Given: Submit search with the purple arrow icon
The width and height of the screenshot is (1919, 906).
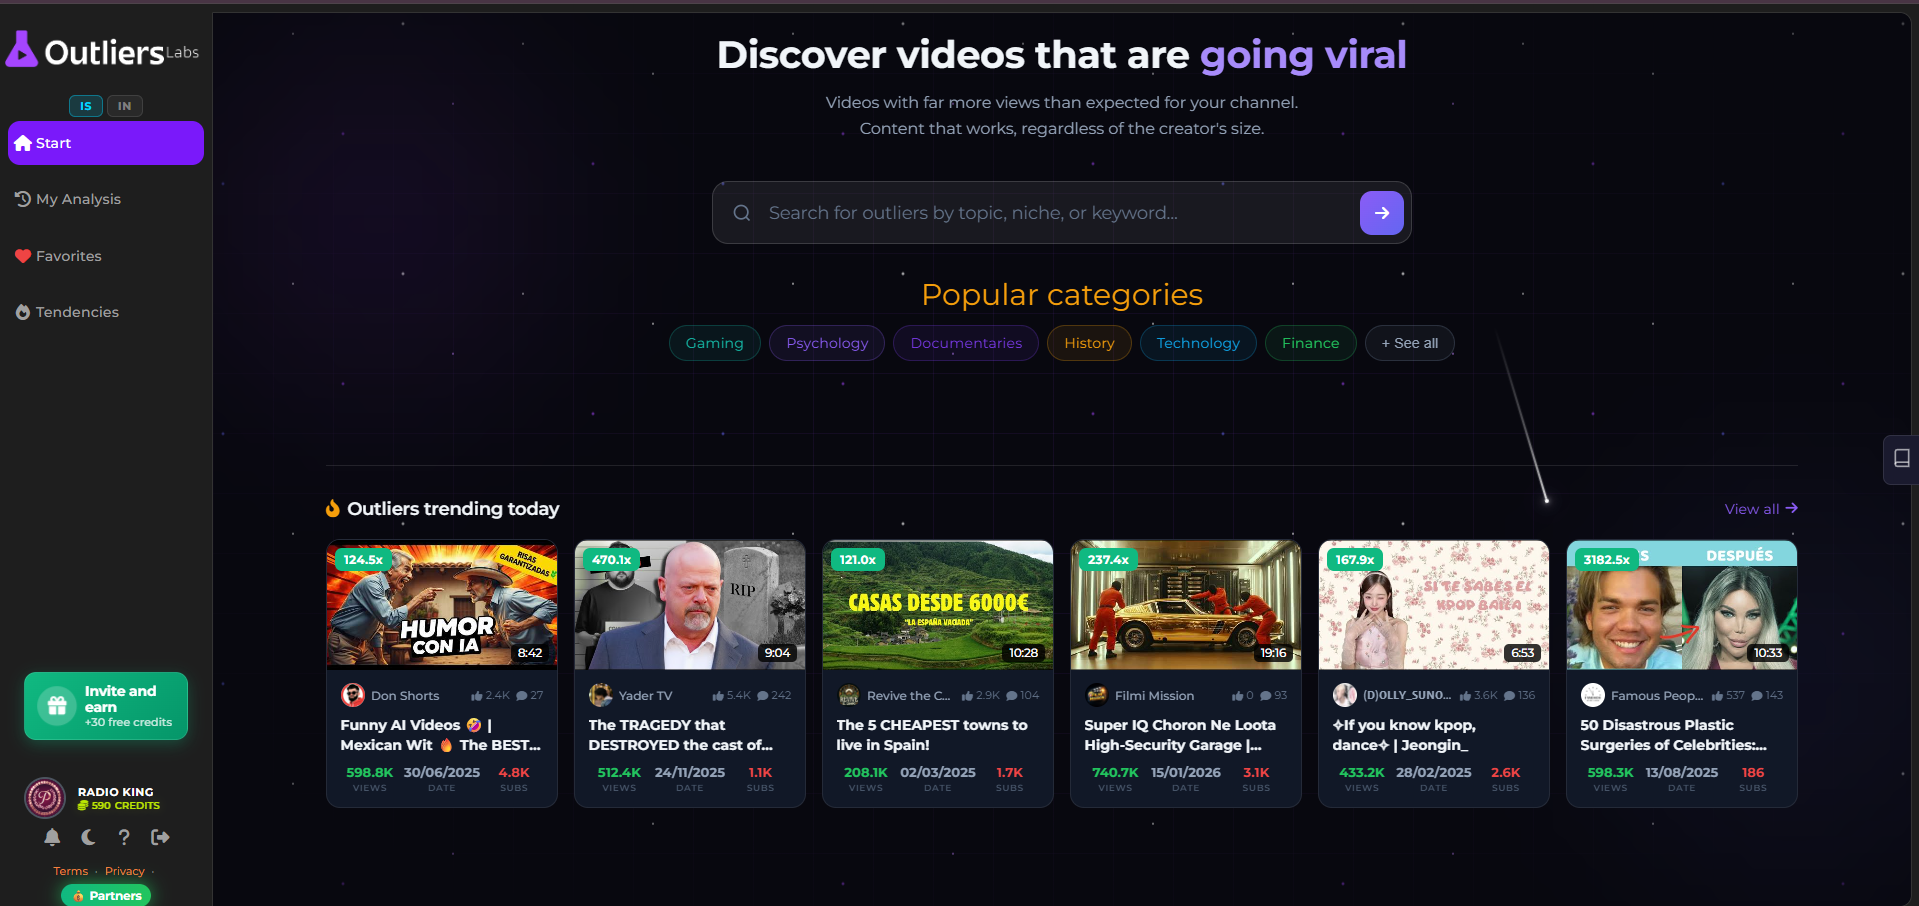Looking at the screenshot, I should pos(1381,212).
